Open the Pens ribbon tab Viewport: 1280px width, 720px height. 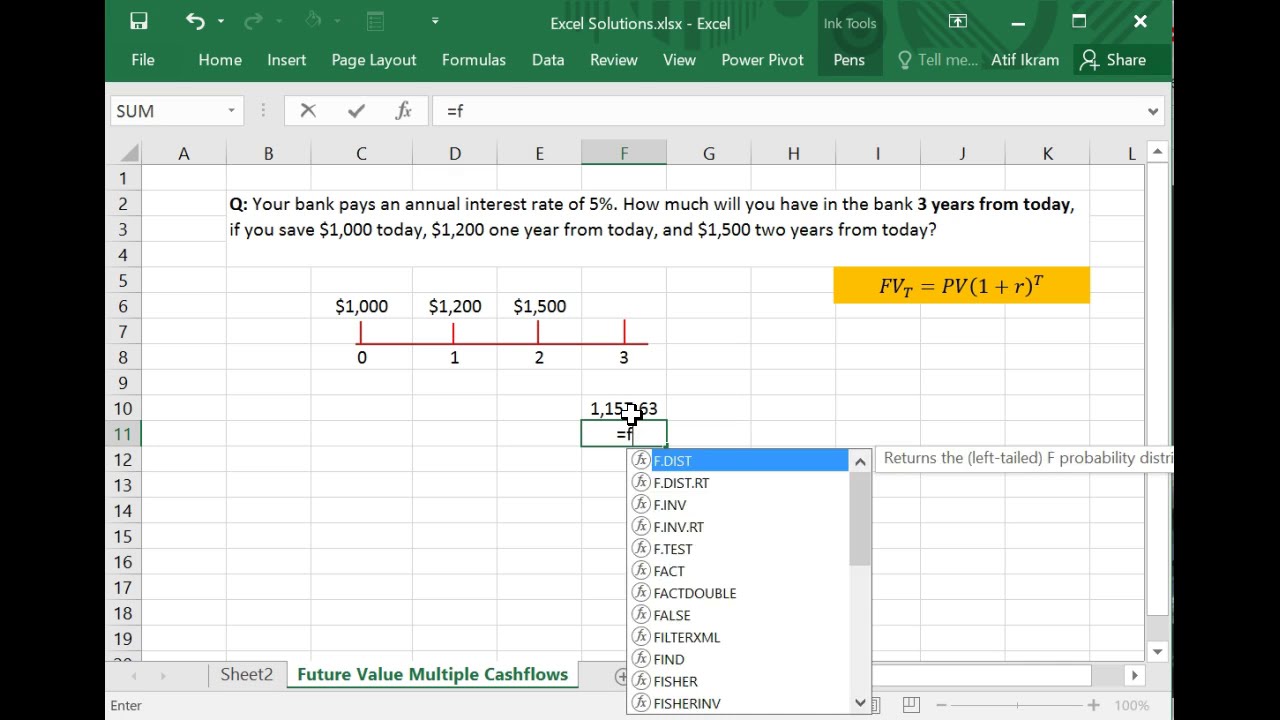[849, 60]
